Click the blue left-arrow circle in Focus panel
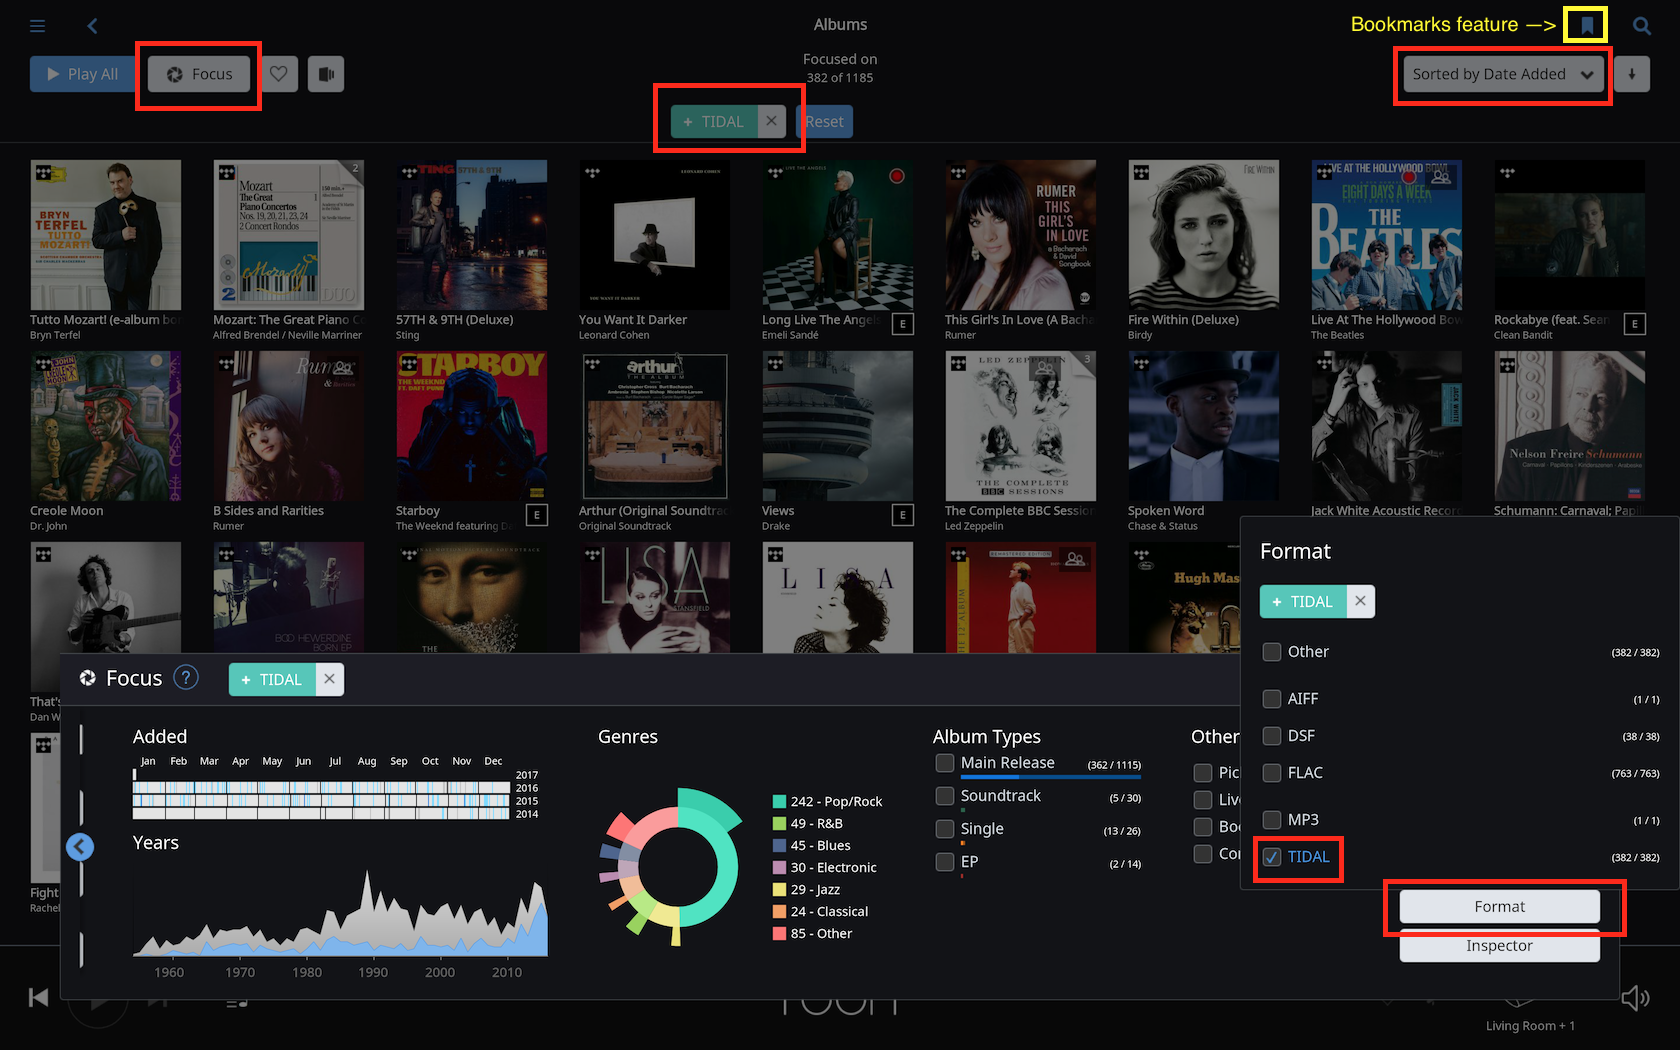The width and height of the screenshot is (1680, 1050). (80, 847)
